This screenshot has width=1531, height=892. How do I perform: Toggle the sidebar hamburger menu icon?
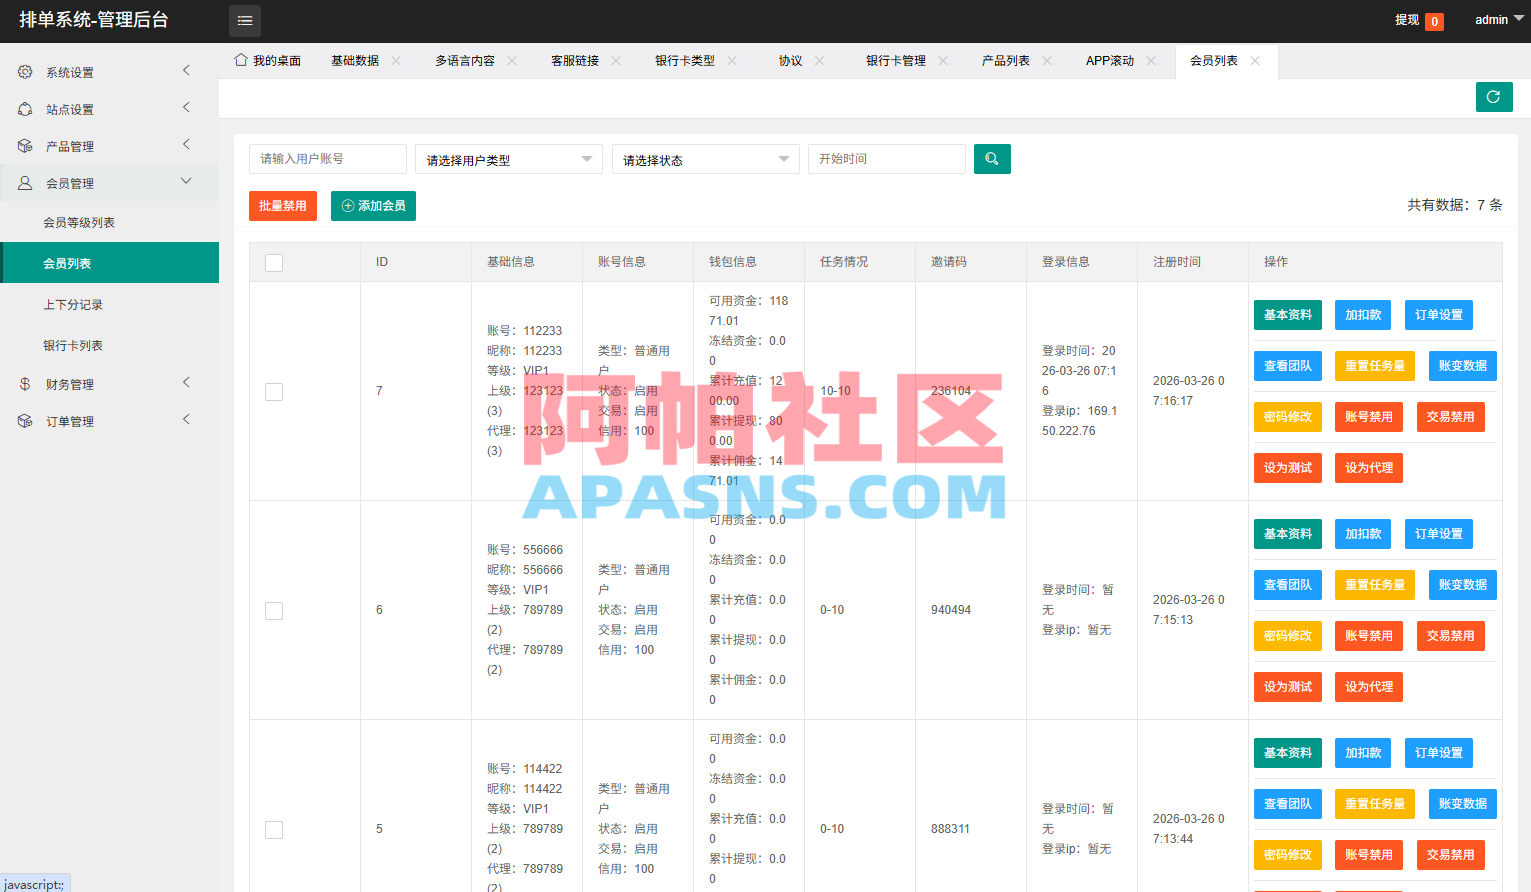pyautogui.click(x=245, y=21)
